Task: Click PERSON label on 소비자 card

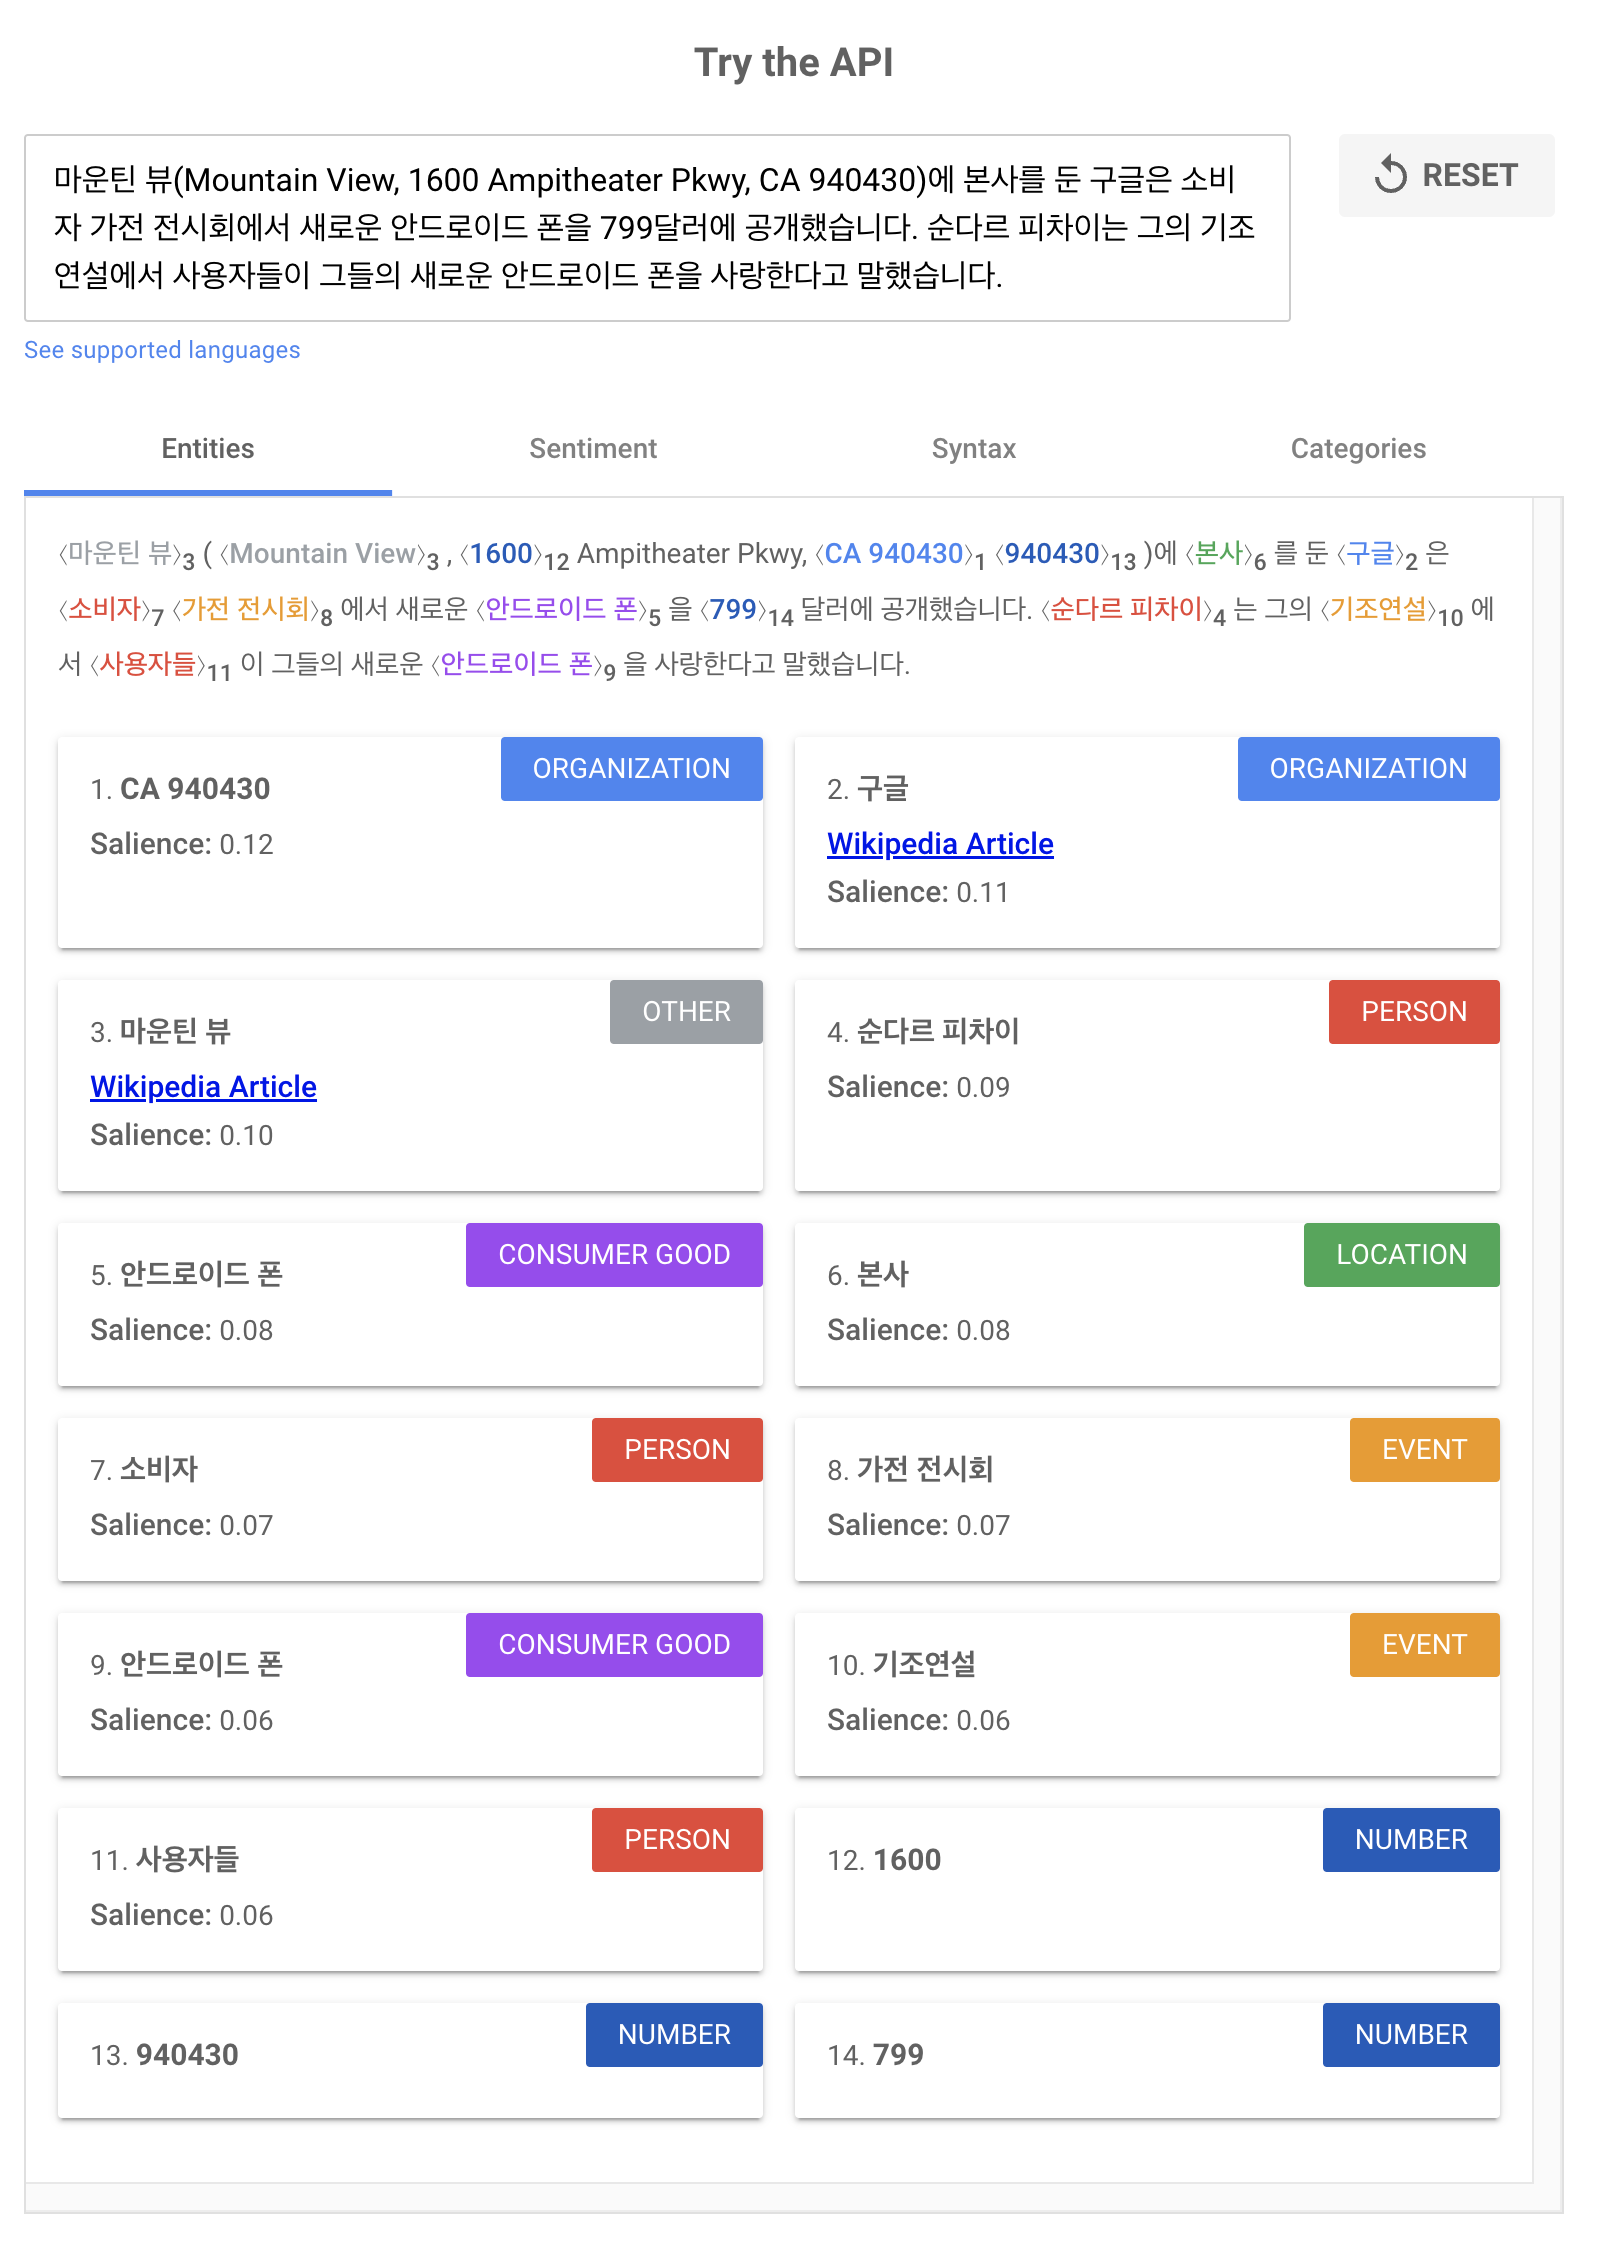Action: pos(677,1450)
